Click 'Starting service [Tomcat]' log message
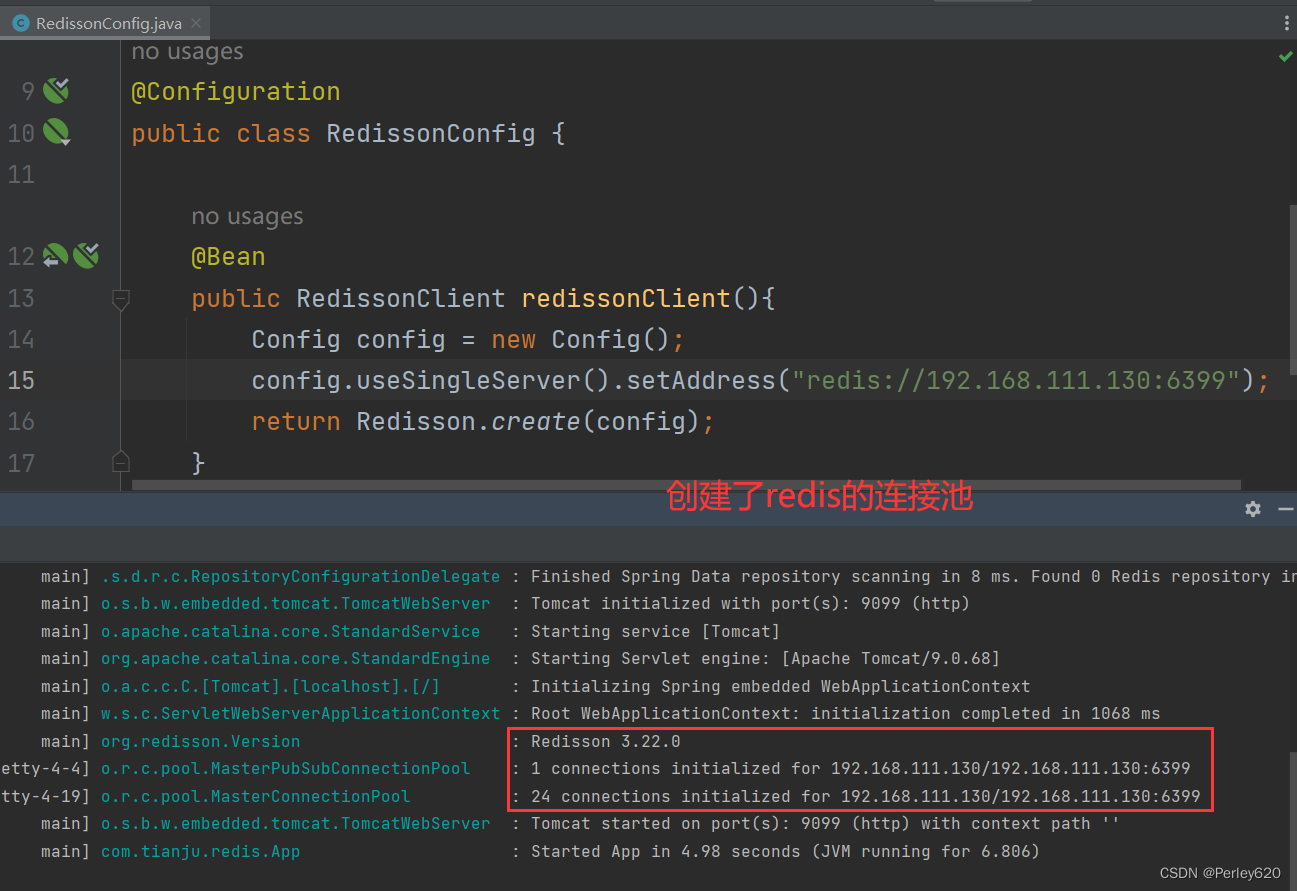Viewport: 1297px width, 891px height. pos(655,632)
